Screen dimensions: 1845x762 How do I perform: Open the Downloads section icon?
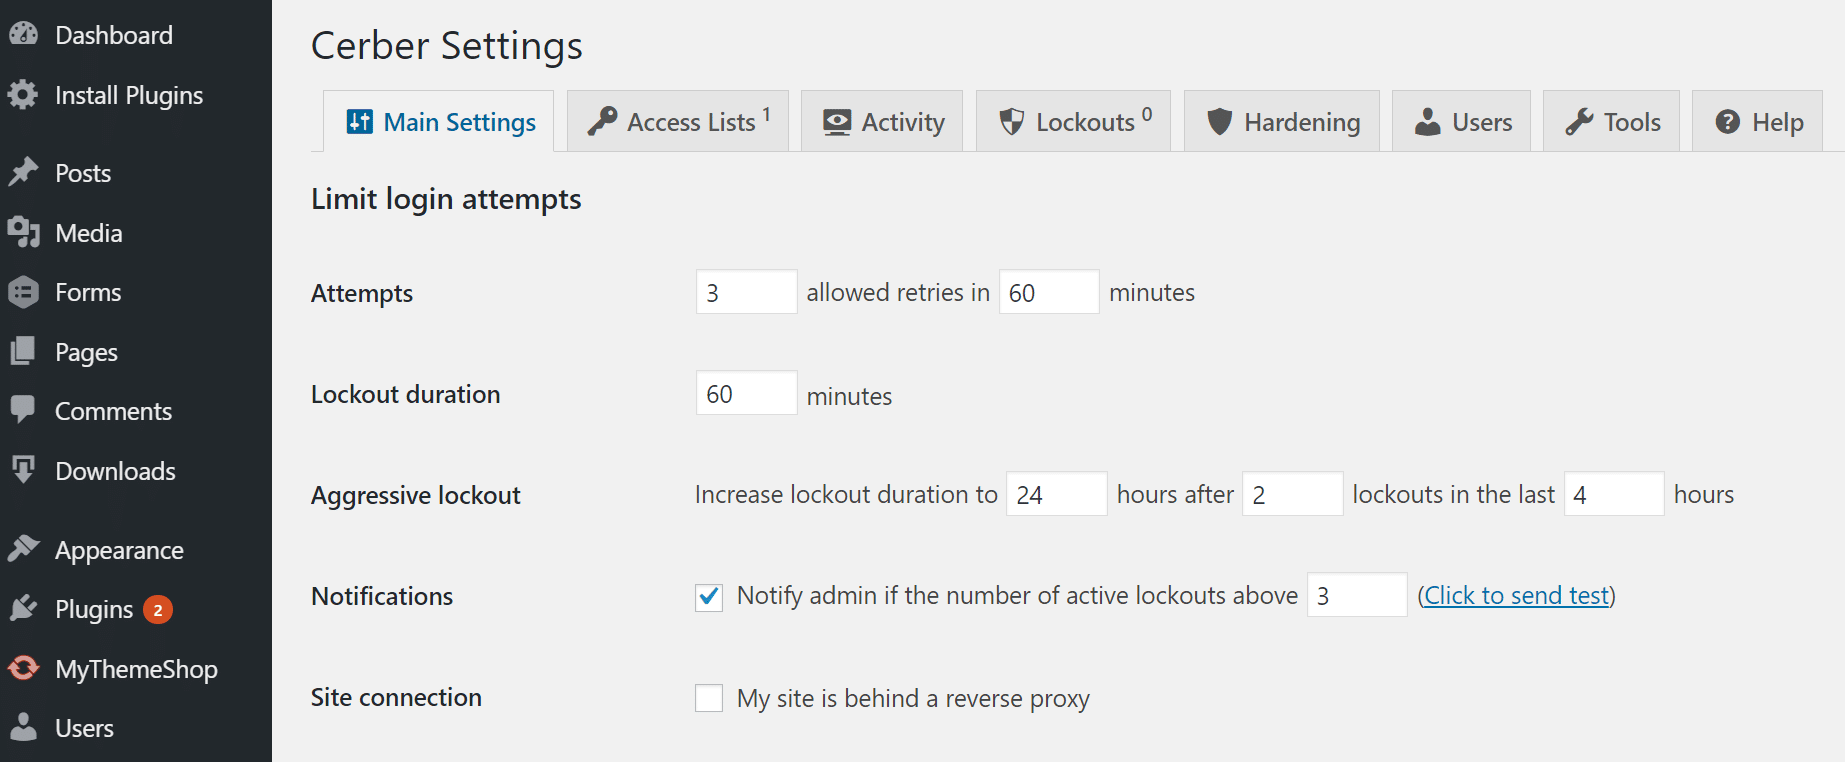coord(24,470)
